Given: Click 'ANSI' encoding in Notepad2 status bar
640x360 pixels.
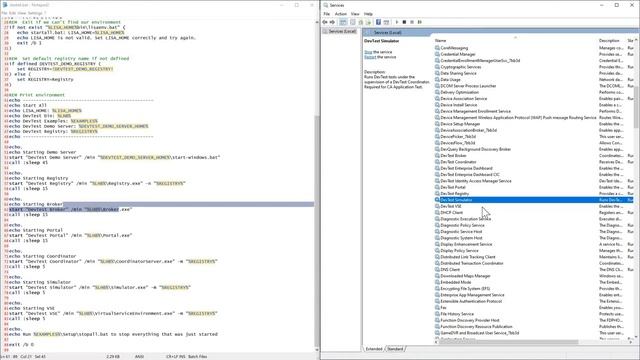Looking at the screenshot, I should [x=139, y=357].
